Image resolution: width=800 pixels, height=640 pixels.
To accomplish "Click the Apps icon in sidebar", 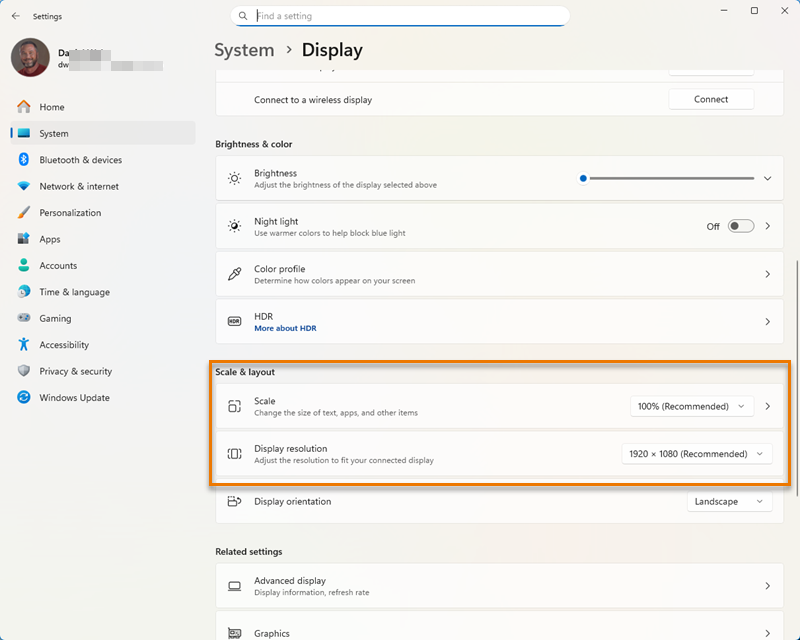I will click(23, 239).
